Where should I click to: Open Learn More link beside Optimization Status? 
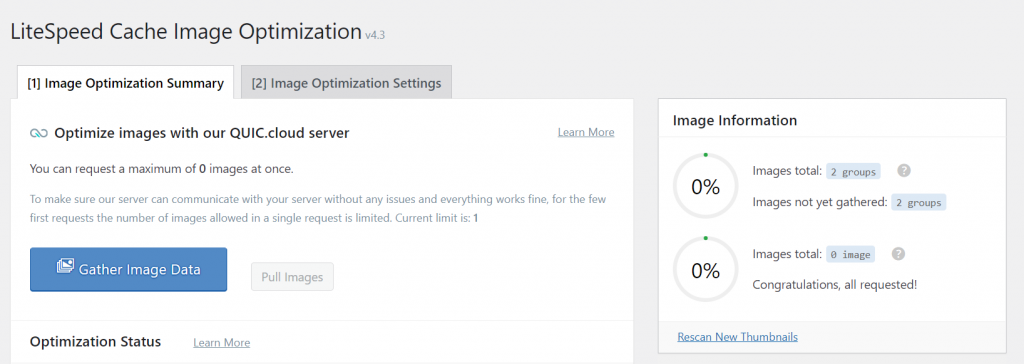tap(221, 342)
